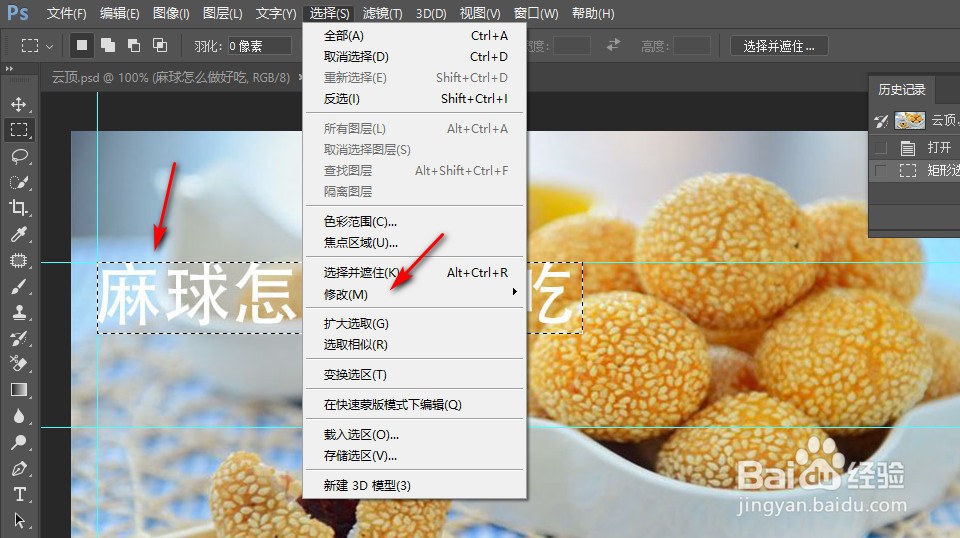The image size is (960, 538).
Task: Select the Pen tool
Action: [x=18, y=468]
